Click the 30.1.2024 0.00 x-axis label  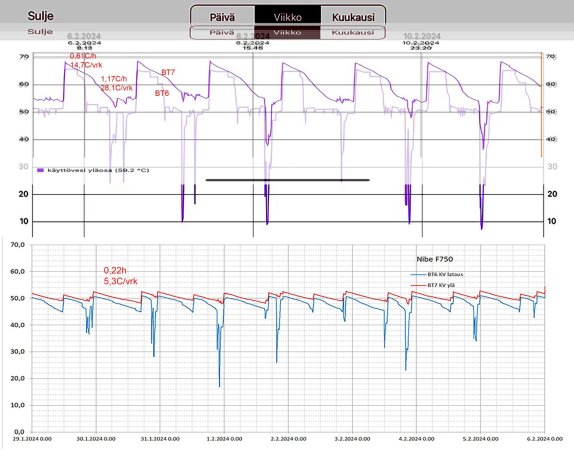96,439
